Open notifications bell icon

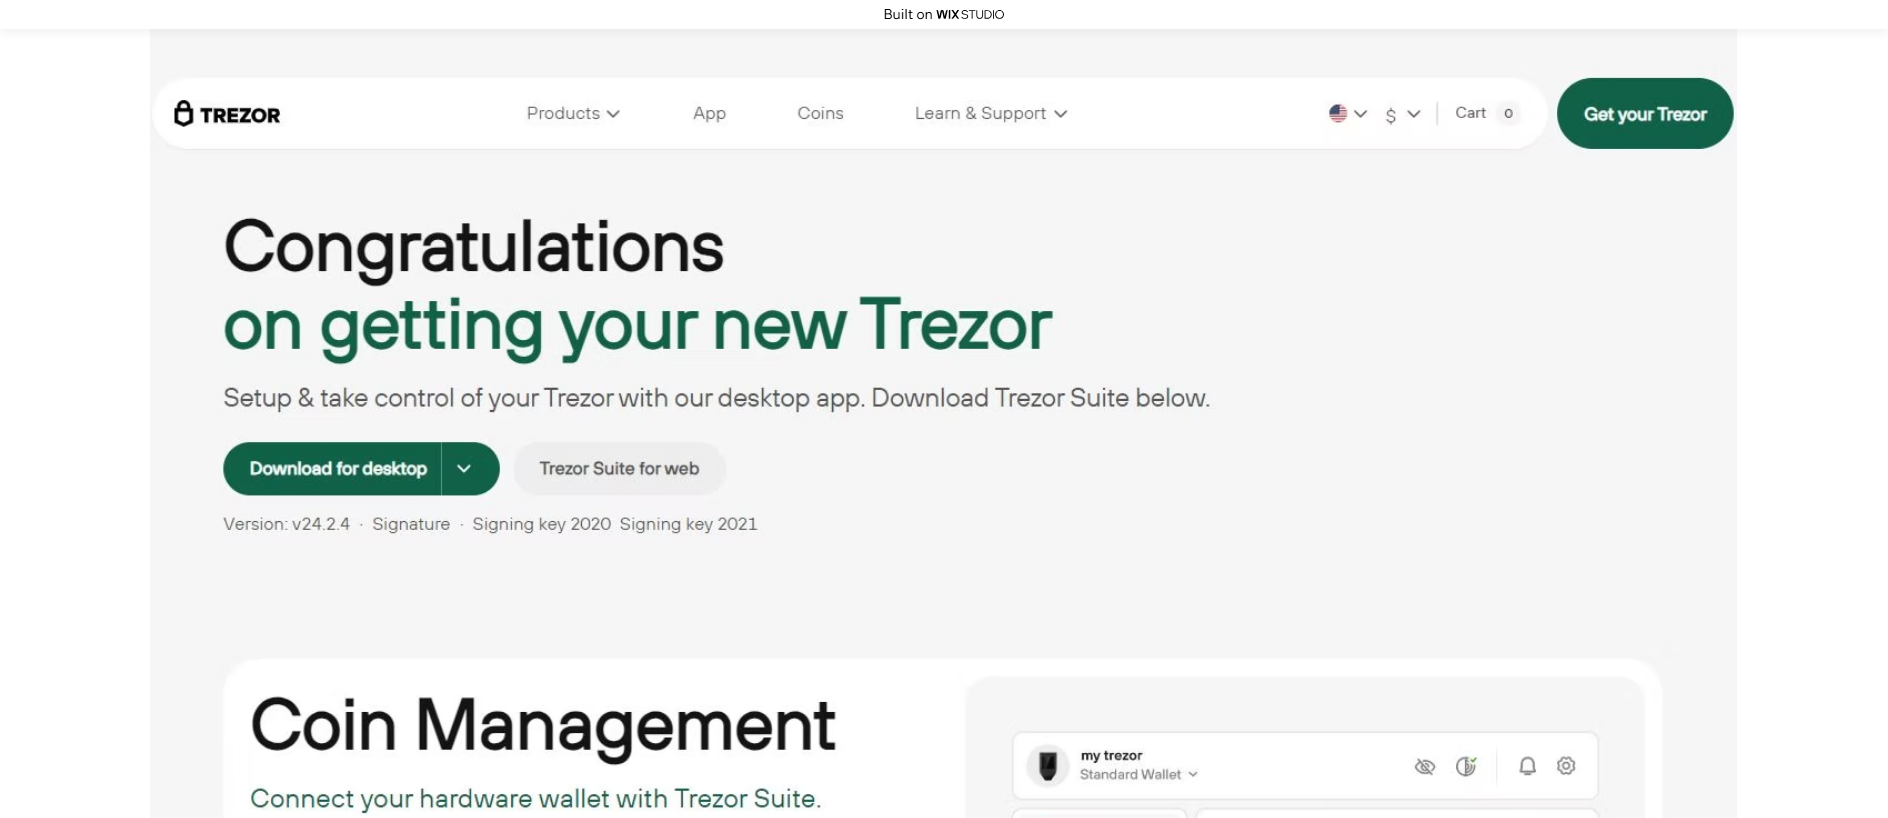1527,766
